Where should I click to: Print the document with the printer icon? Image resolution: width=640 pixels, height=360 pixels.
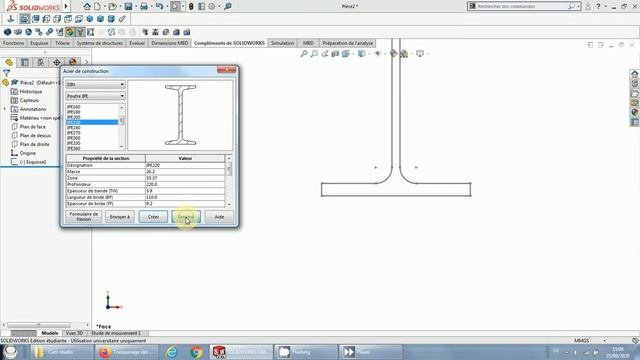click(144, 6)
